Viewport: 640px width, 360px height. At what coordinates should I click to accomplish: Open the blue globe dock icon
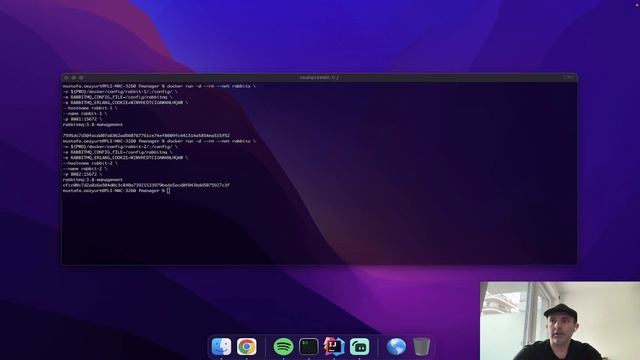pyautogui.click(x=396, y=347)
